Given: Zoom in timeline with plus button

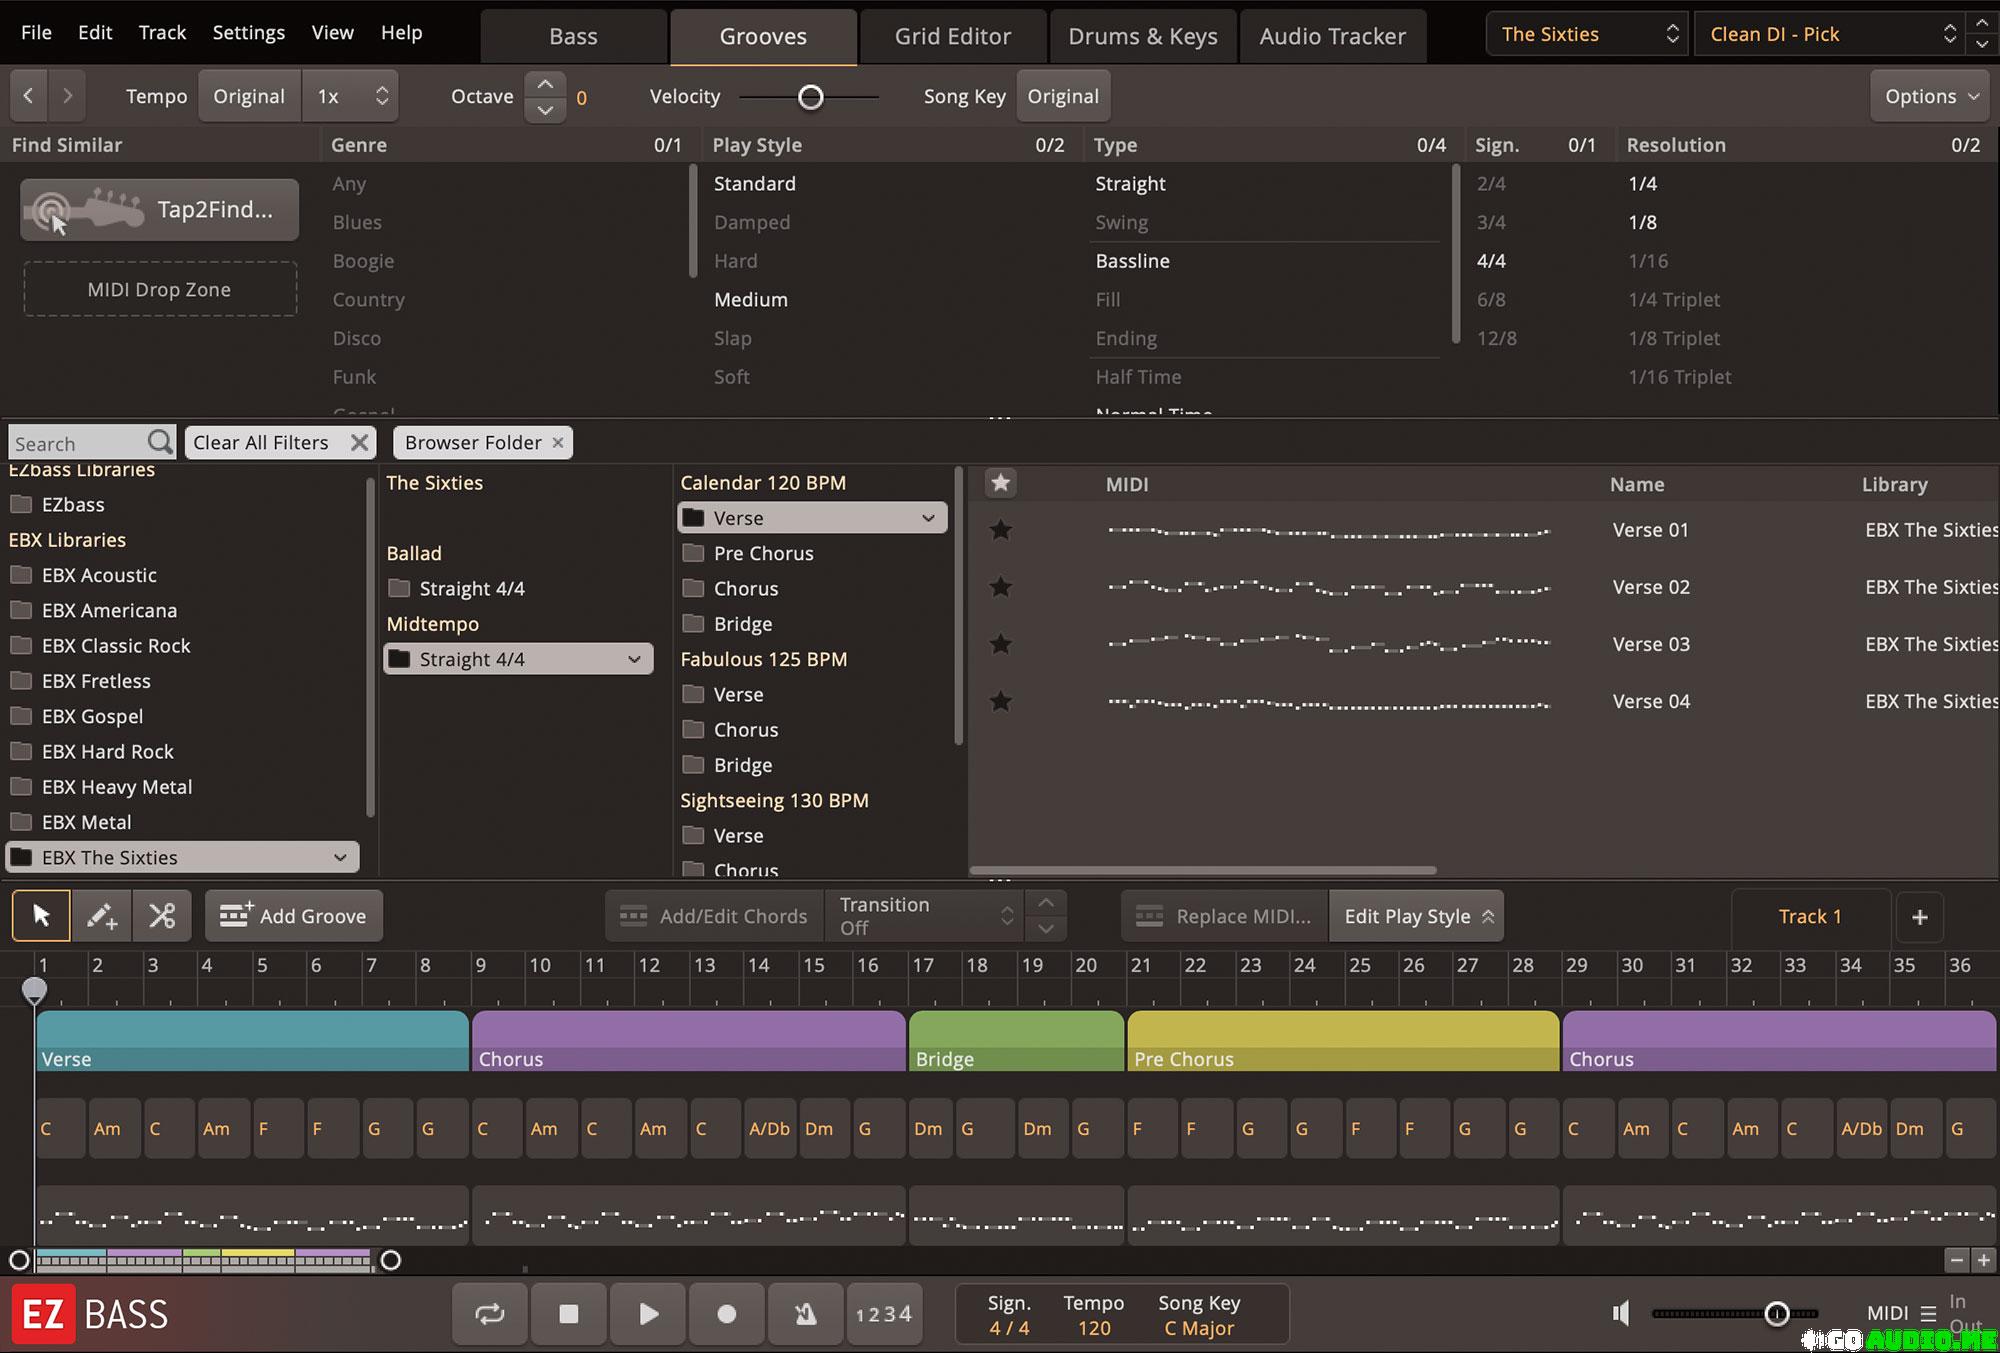Looking at the screenshot, I should [1983, 1260].
